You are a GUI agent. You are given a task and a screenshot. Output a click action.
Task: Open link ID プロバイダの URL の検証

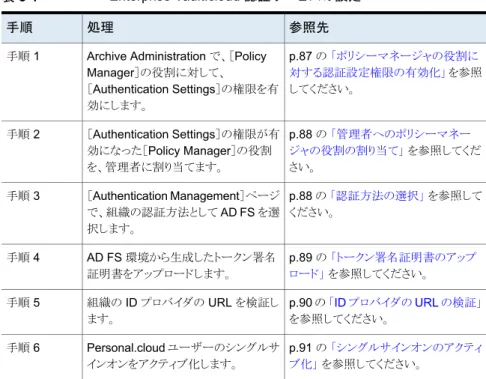405,302
